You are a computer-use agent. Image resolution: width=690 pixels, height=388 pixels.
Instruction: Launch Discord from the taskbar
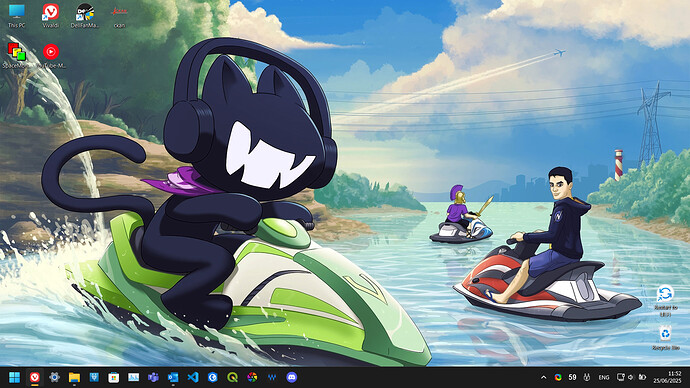[x=291, y=377]
